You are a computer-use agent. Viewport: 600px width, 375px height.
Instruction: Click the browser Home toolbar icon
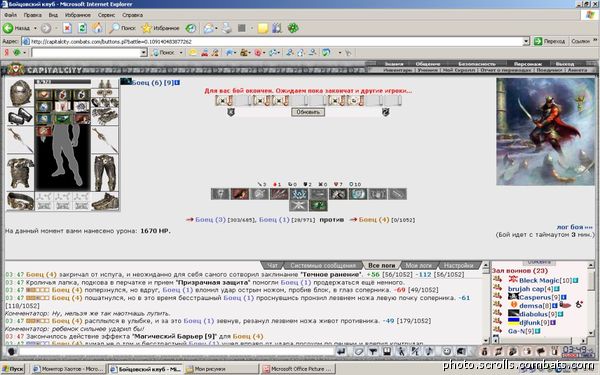coord(98,28)
